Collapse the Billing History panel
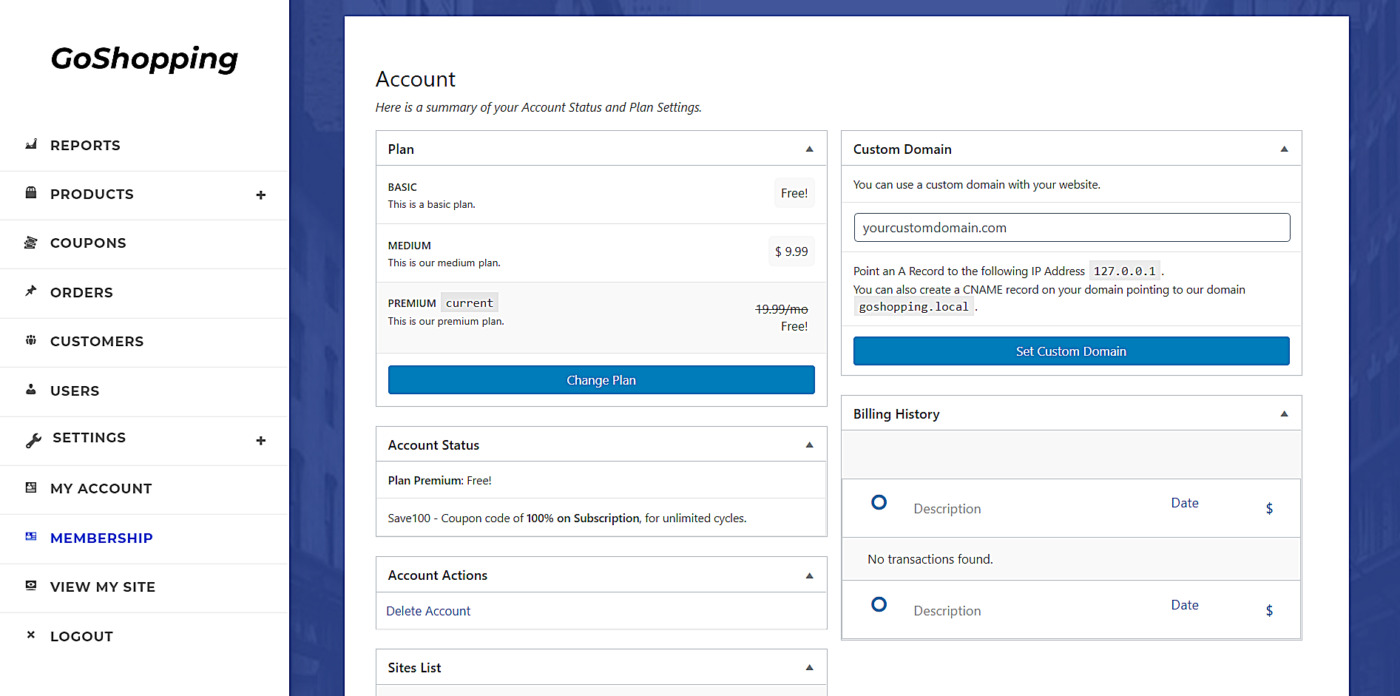 click(x=1285, y=414)
